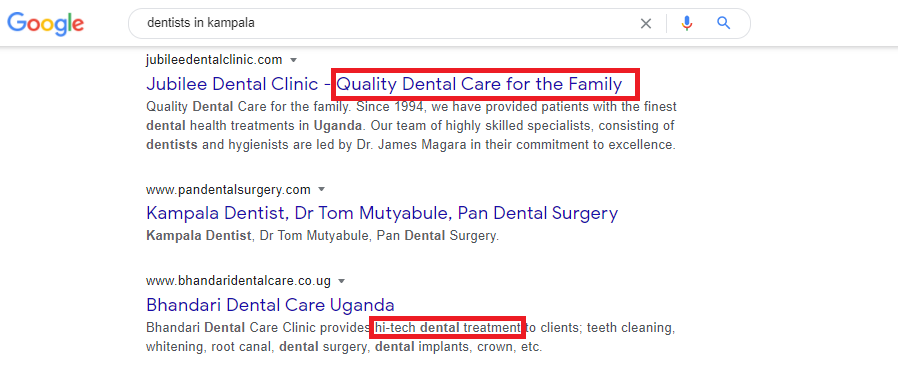Click the red-boxed 'Quality Dental Care for the Family' text

[x=479, y=85]
